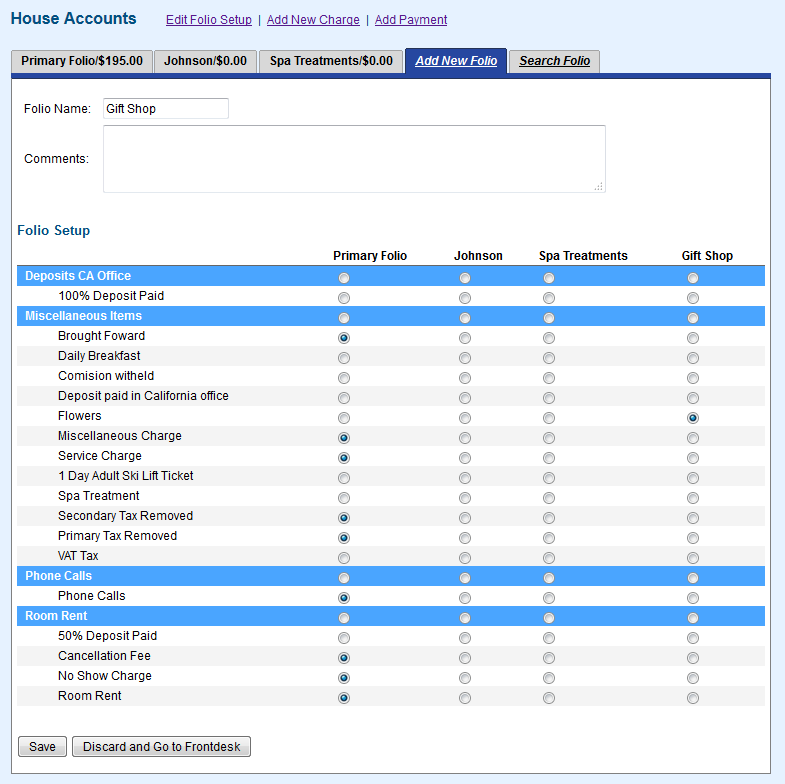Set Secondary Tax Removed to Gift Shop
The width and height of the screenshot is (785, 784).
pos(692,518)
